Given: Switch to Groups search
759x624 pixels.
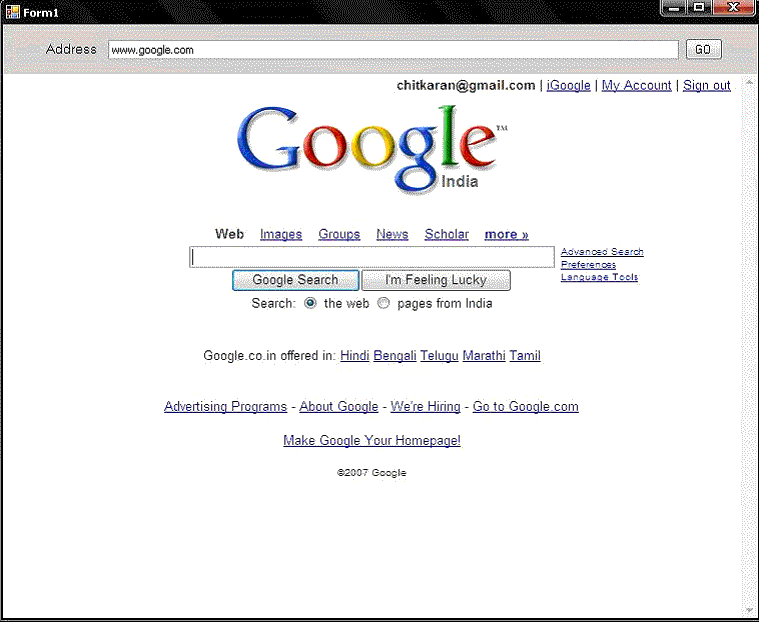Looking at the screenshot, I should coord(339,234).
